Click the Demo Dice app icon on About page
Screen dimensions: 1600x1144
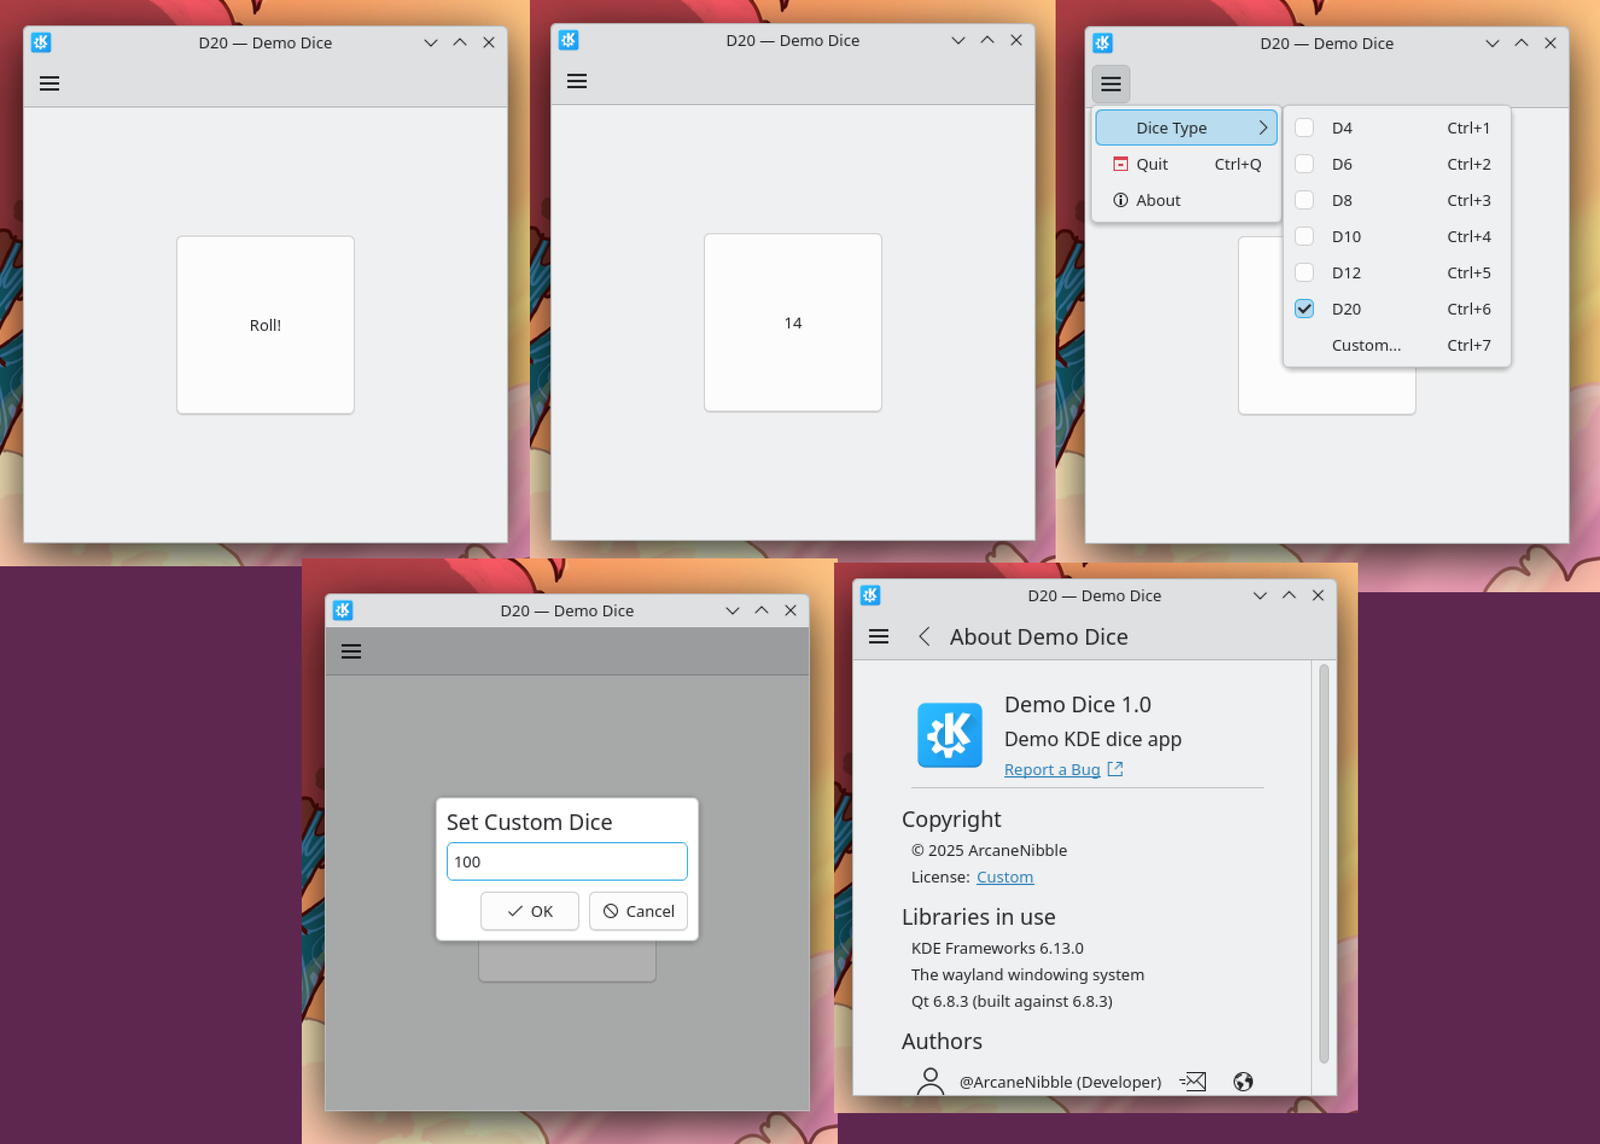[949, 735]
